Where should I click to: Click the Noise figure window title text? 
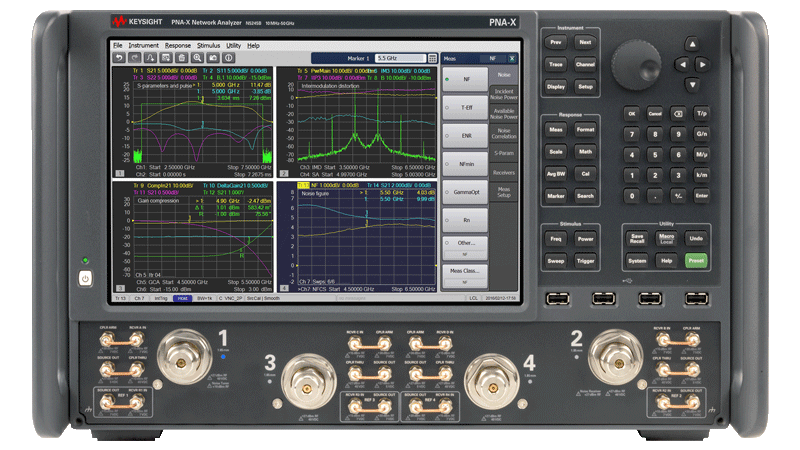click(315, 194)
